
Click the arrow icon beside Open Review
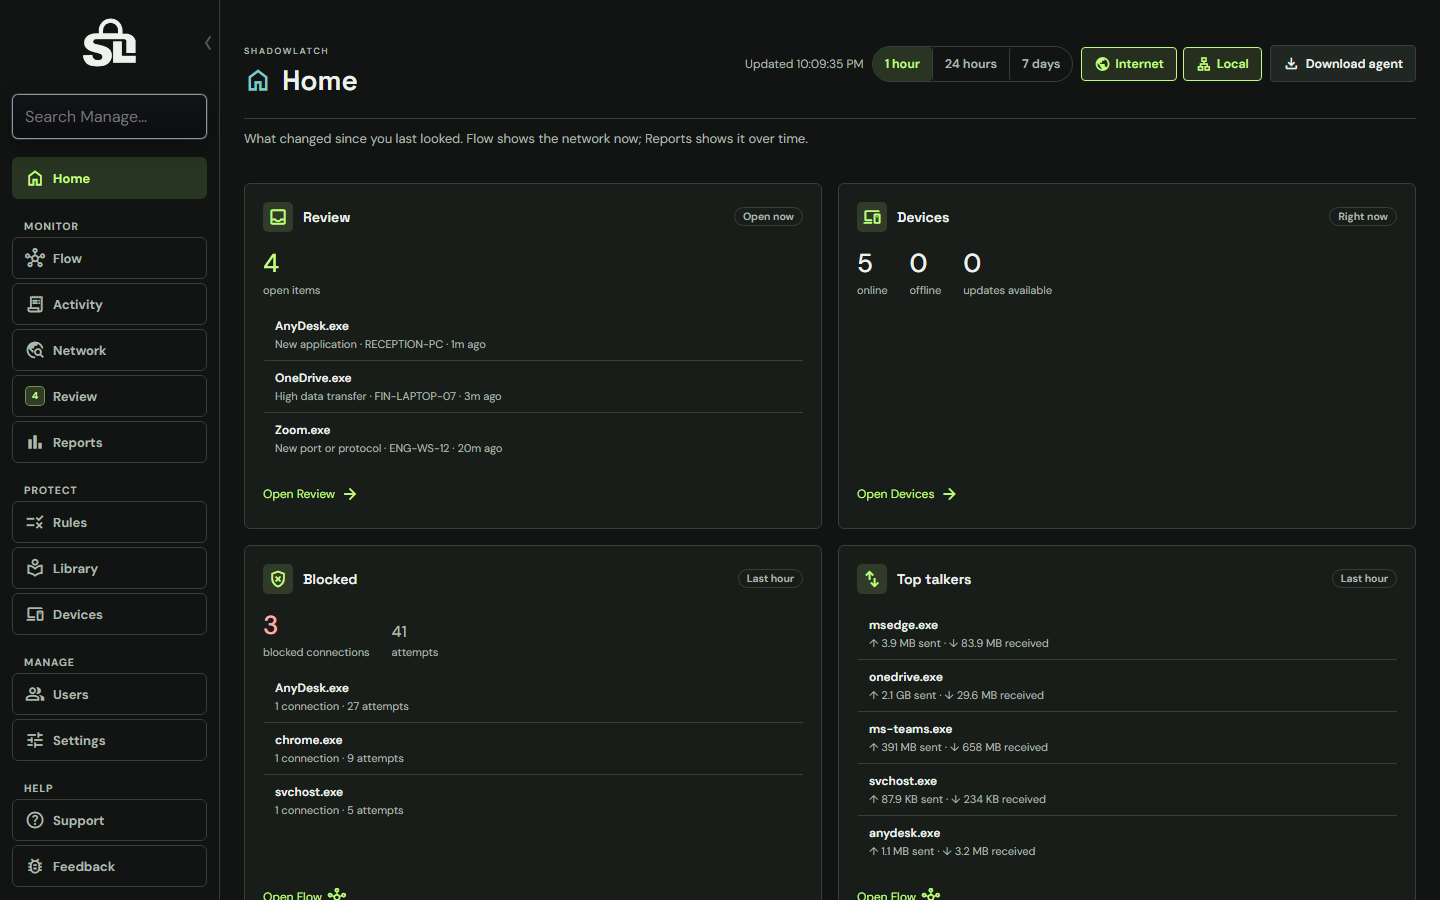coord(350,494)
